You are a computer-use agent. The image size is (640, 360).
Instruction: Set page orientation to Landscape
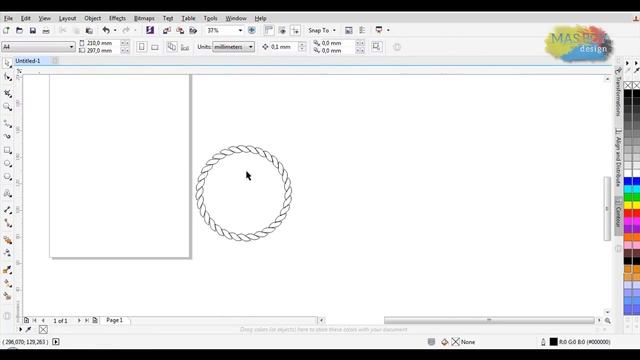click(155, 47)
